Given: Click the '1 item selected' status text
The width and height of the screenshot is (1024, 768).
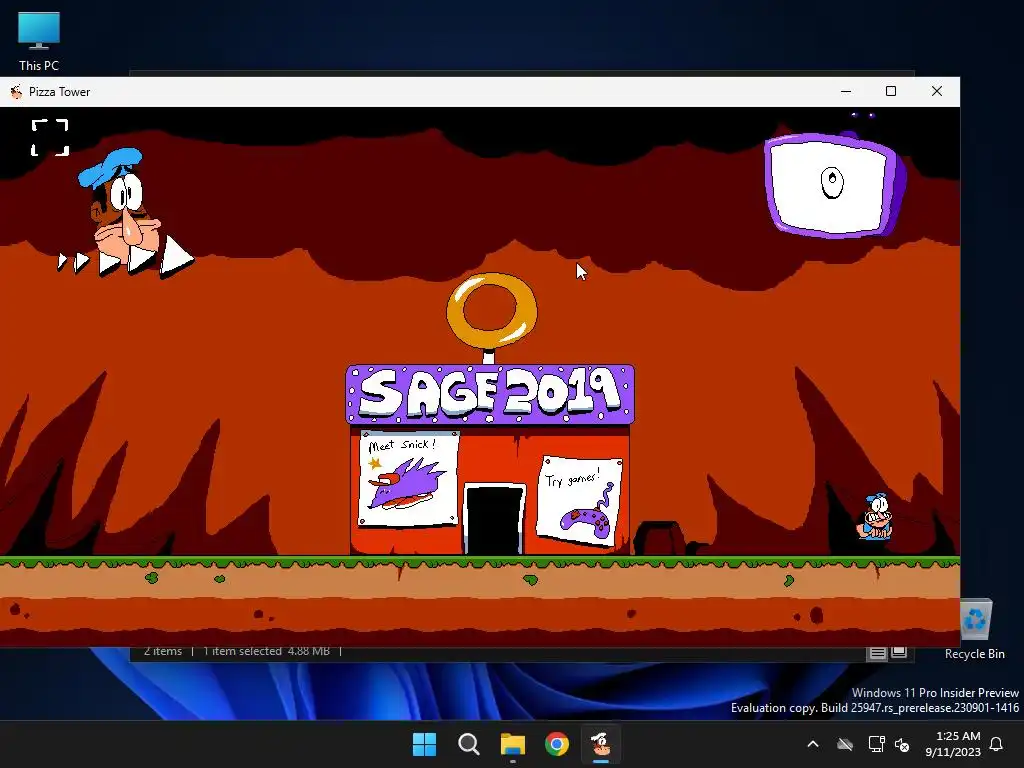Looking at the screenshot, I should pos(242,651).
